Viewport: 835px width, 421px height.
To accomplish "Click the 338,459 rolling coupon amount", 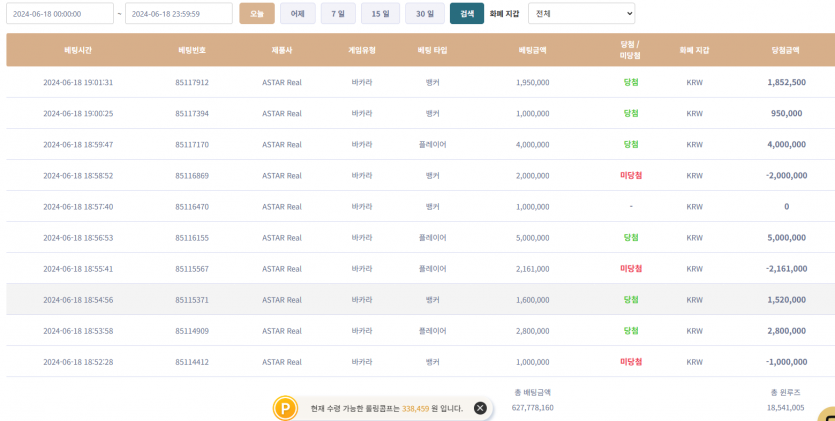I will click(x=416, y=409).
